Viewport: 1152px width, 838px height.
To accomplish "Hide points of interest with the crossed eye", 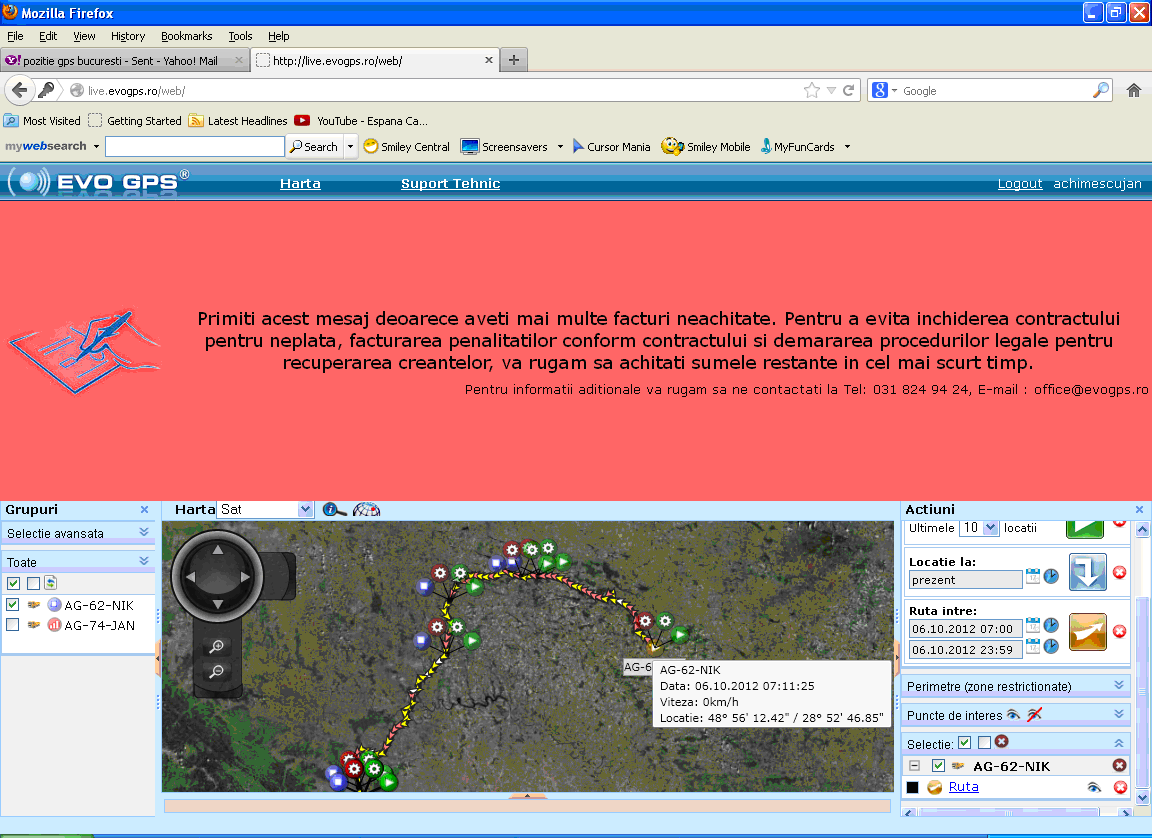I will (1034, 715).
